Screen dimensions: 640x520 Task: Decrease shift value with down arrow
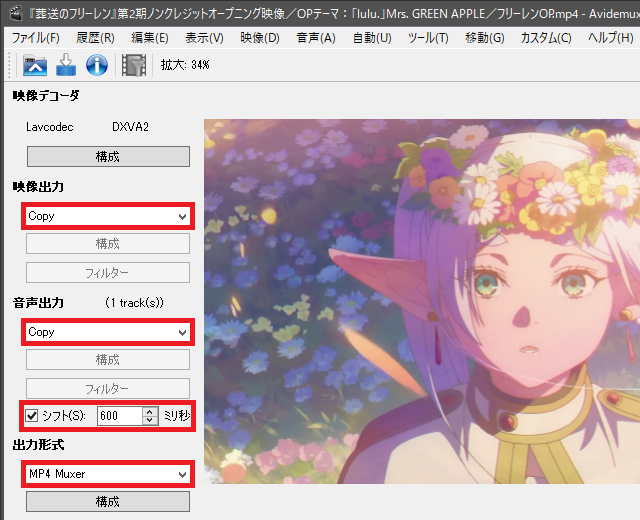[150, 420]
